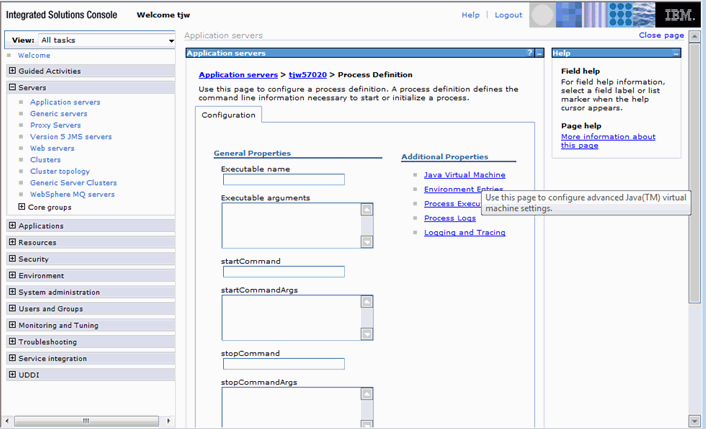This screenshot has width=706, height=429.
Task: Click the page scrollbar down arrow
Action: (695, 421)
